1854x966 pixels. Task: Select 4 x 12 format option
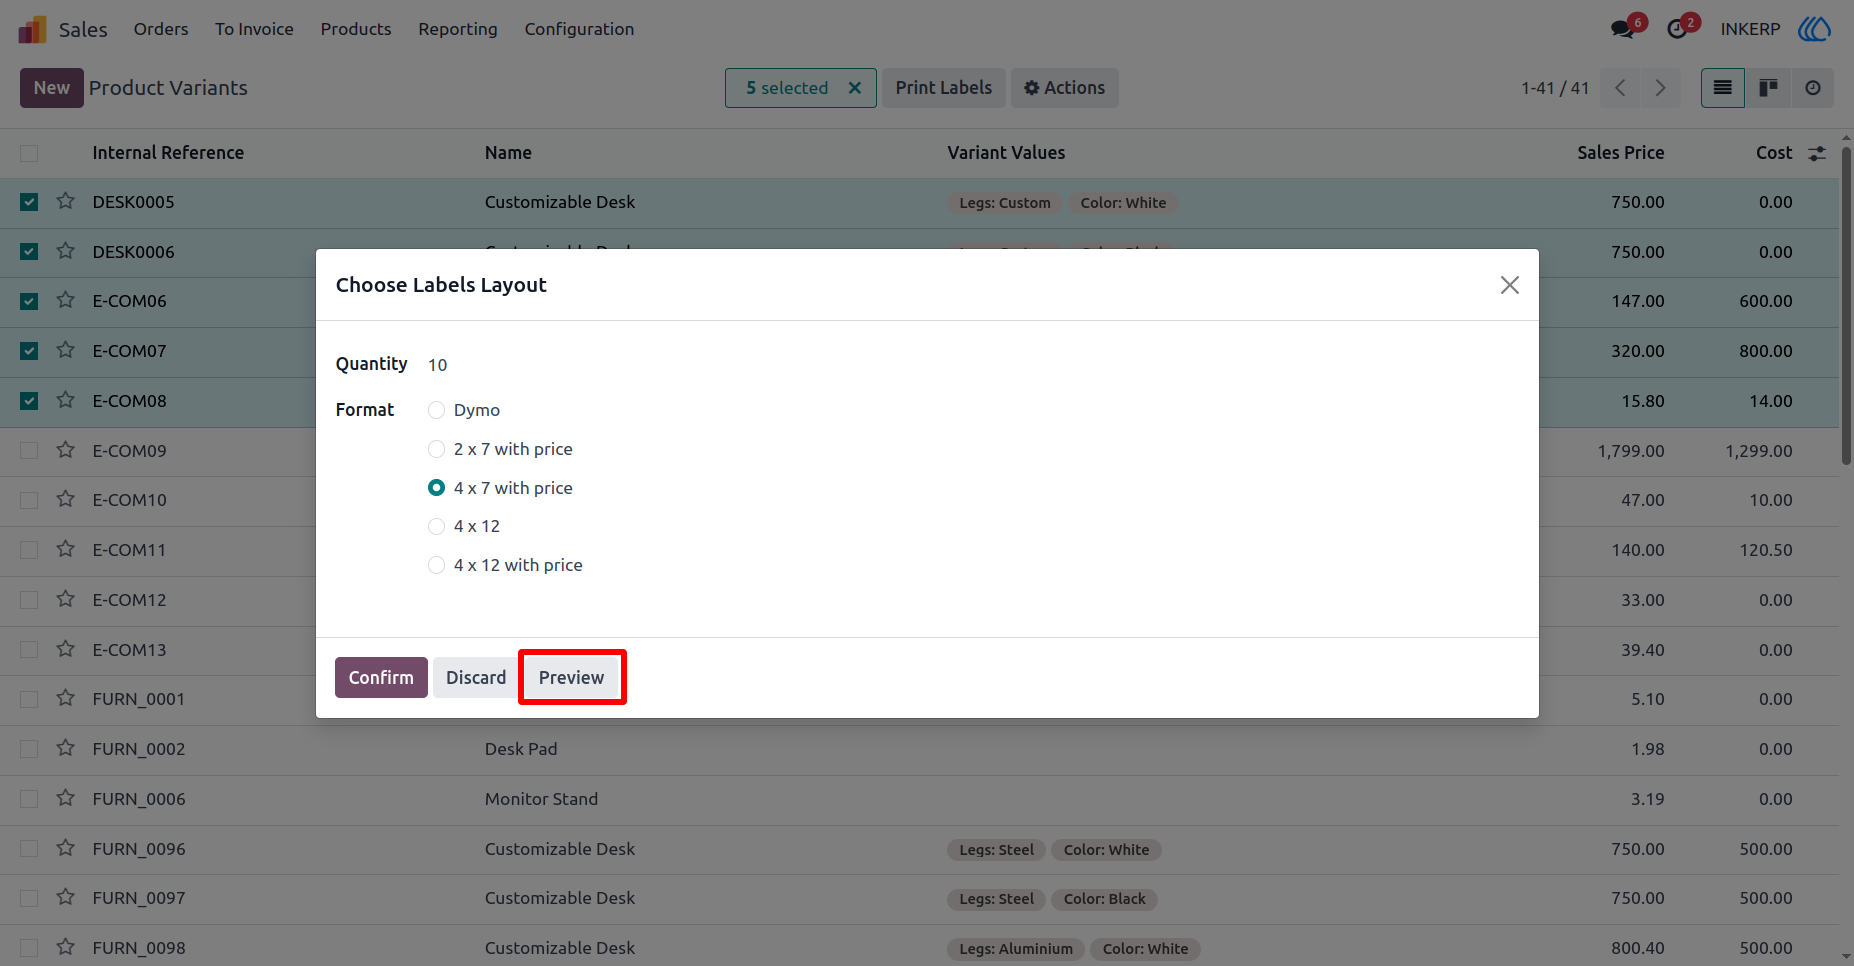pyautogui.click(x=436, y=526)
